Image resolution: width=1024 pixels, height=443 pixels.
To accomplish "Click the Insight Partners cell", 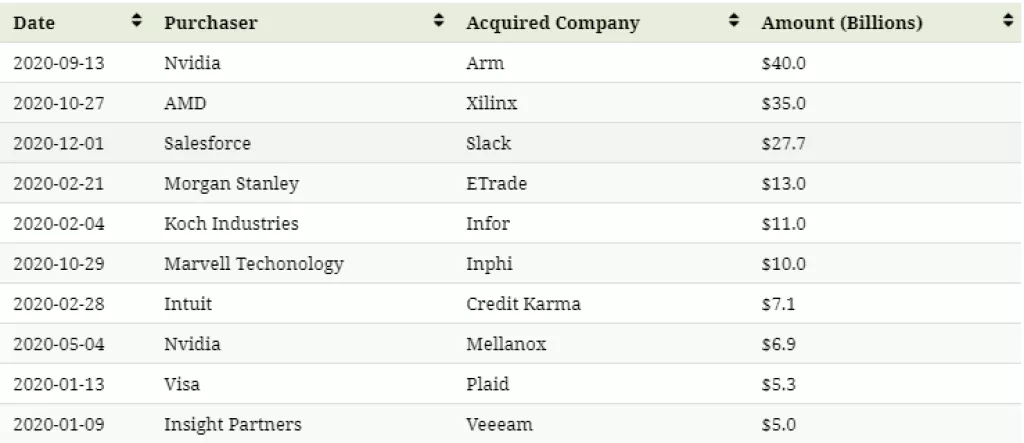I will (232, 424).
